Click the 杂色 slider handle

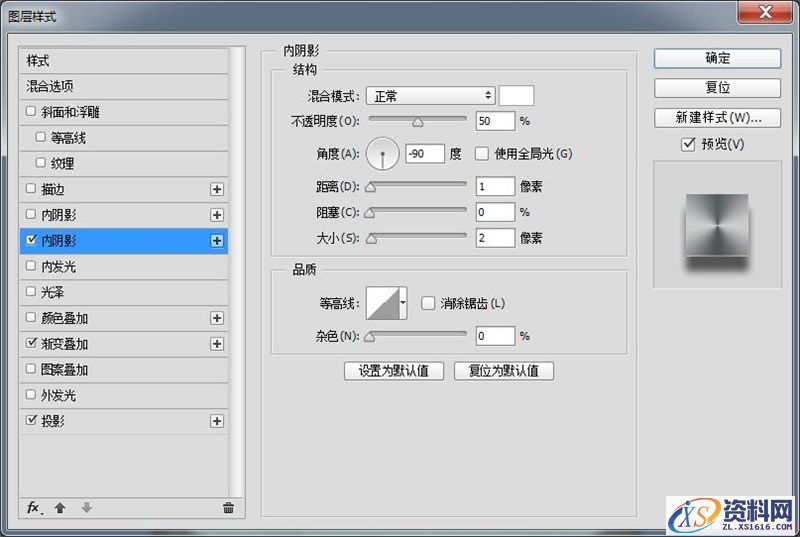370,337
